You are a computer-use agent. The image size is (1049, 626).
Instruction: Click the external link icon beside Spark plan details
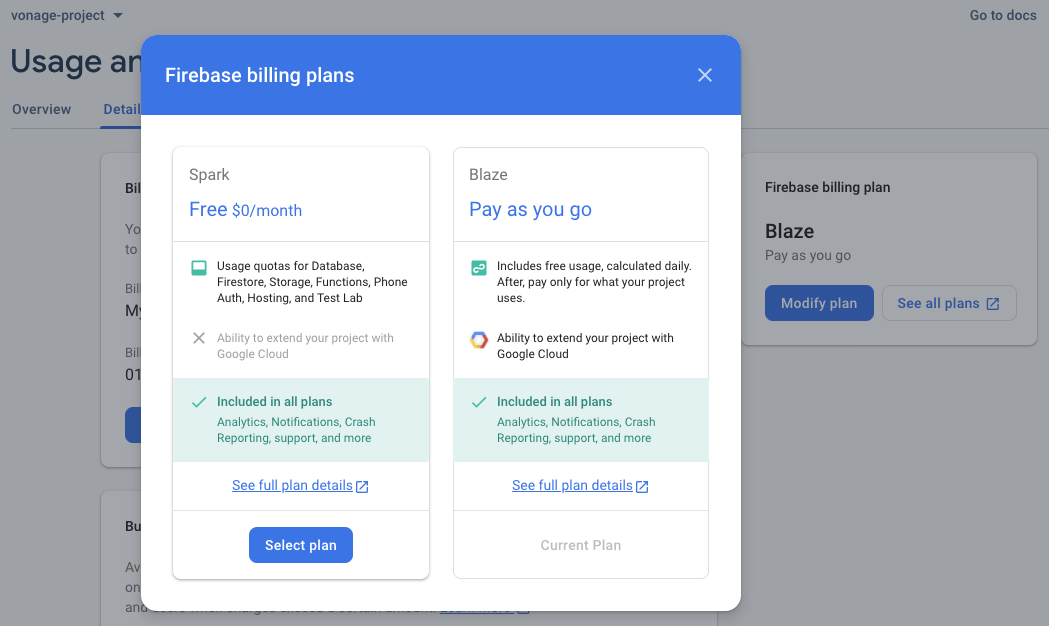(x=362, y=486)
